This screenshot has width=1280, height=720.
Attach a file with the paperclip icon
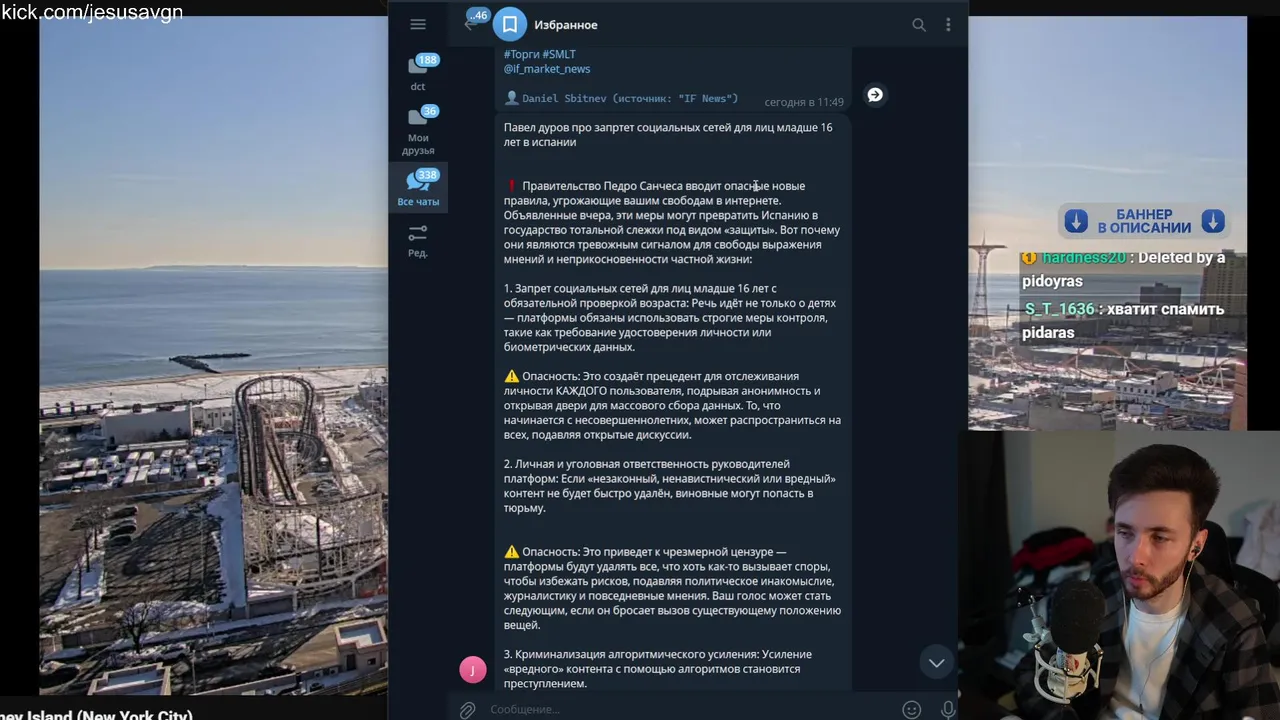tap(467, 710)
